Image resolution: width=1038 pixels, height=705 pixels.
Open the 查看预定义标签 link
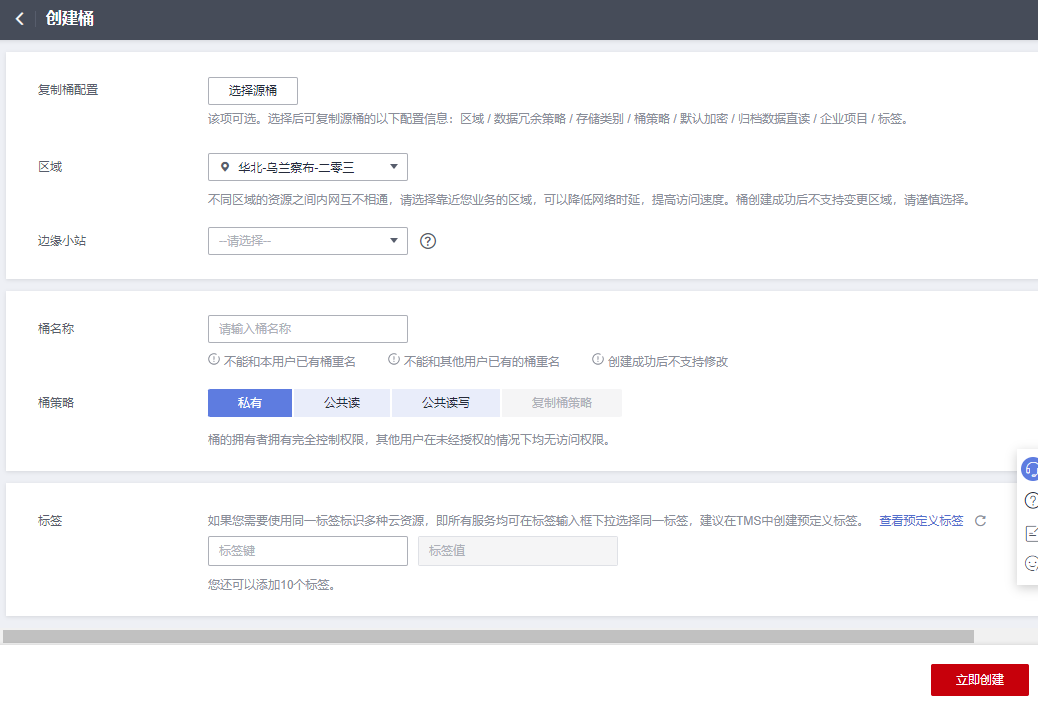tap(921, 521)
